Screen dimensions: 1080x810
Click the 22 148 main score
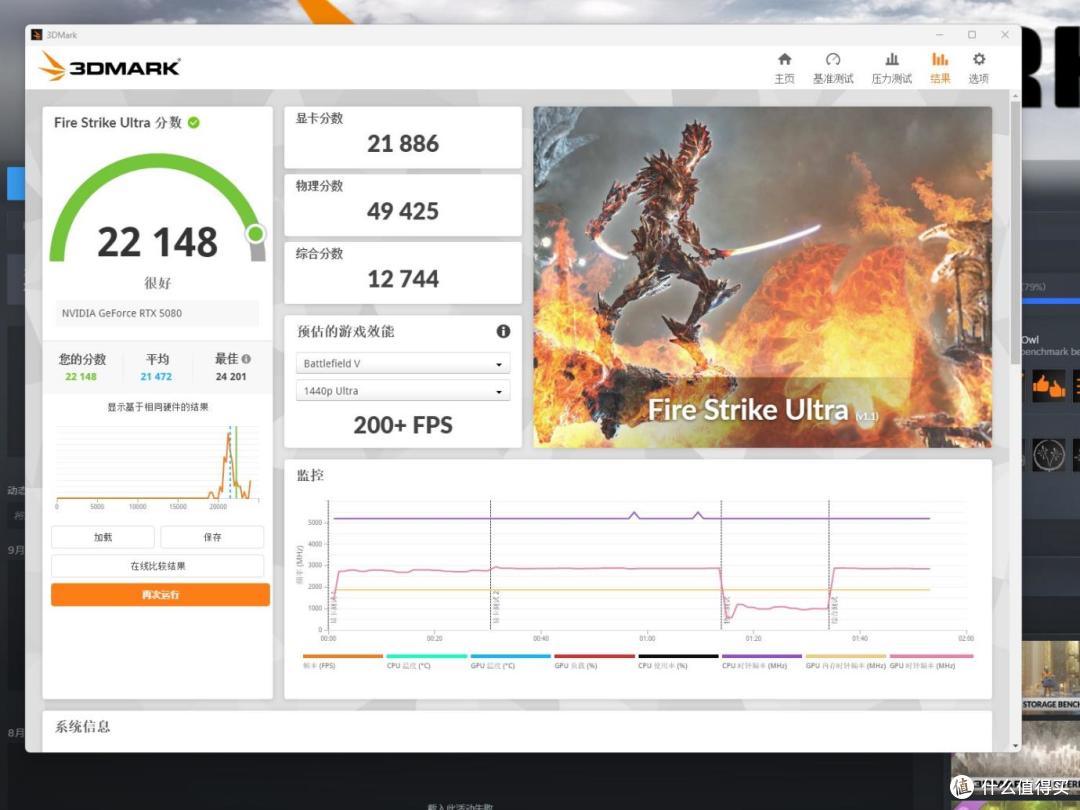158,242
